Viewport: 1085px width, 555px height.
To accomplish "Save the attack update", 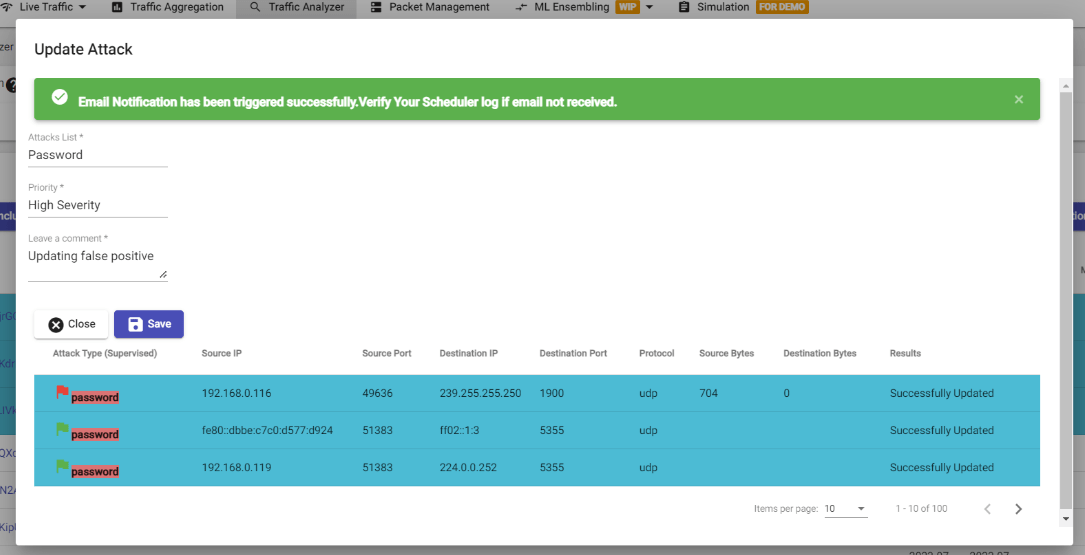I will tap(149, 324).
